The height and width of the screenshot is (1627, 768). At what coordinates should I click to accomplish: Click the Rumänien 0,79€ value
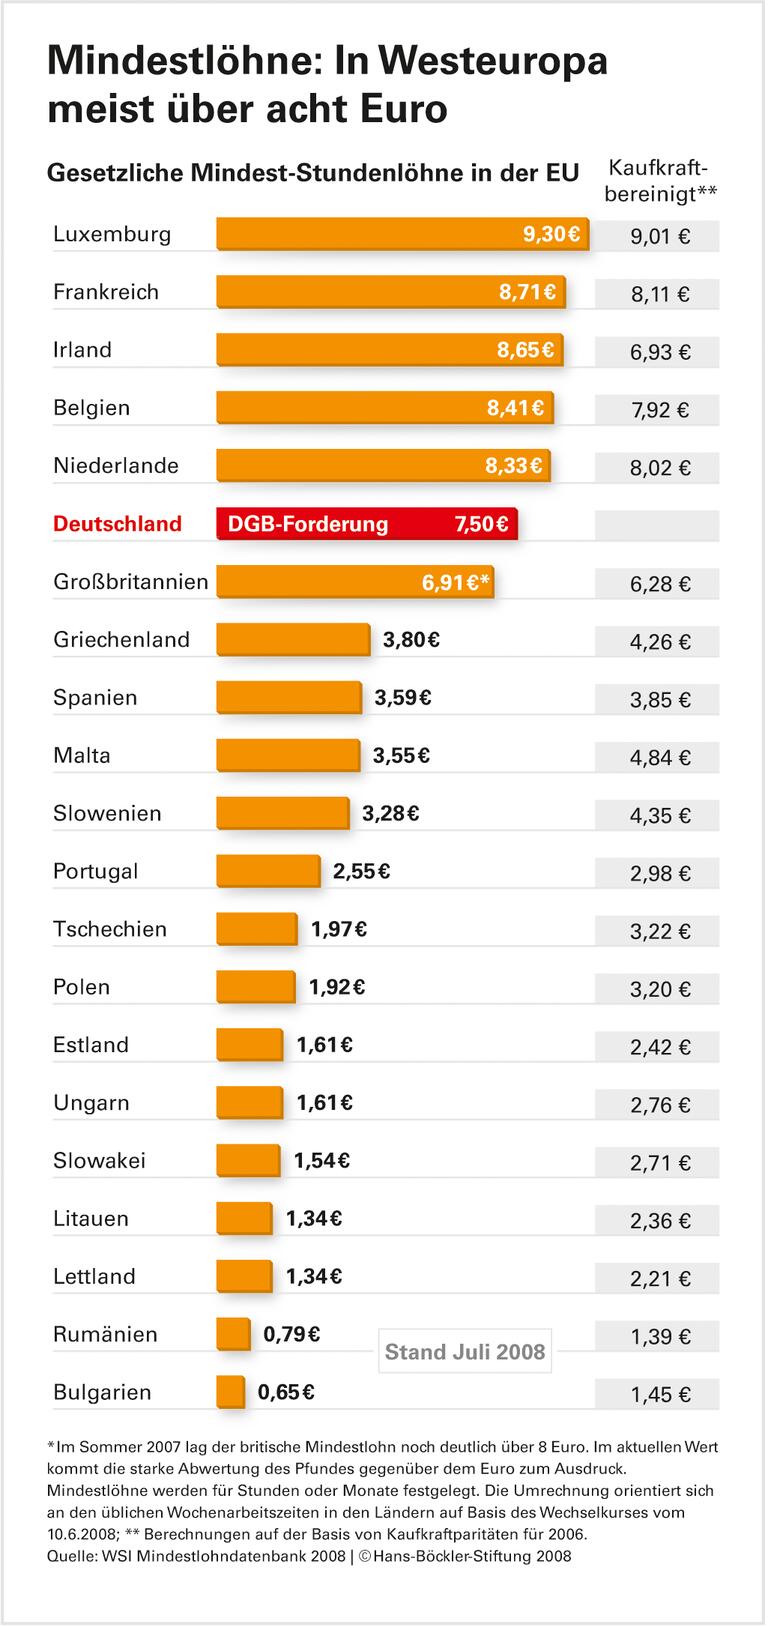[x=291, y=1334]
